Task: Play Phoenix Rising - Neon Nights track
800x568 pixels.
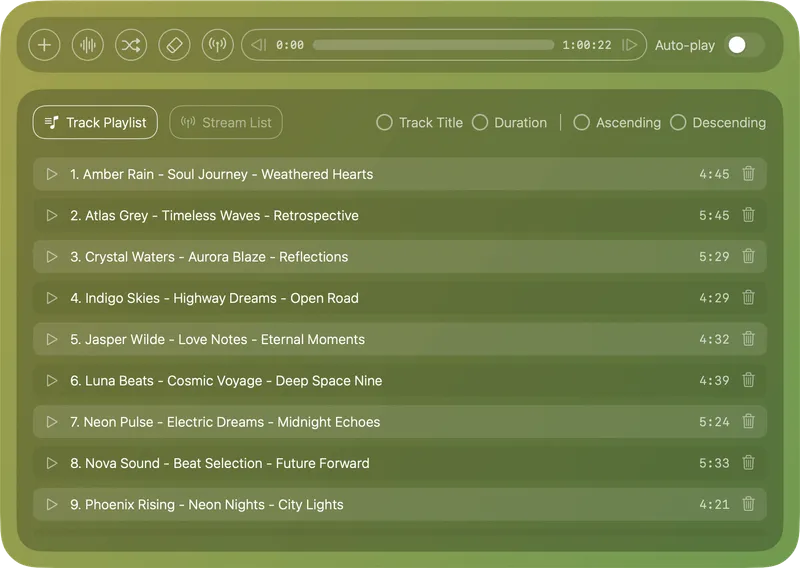Action: [x=52, y=505]
